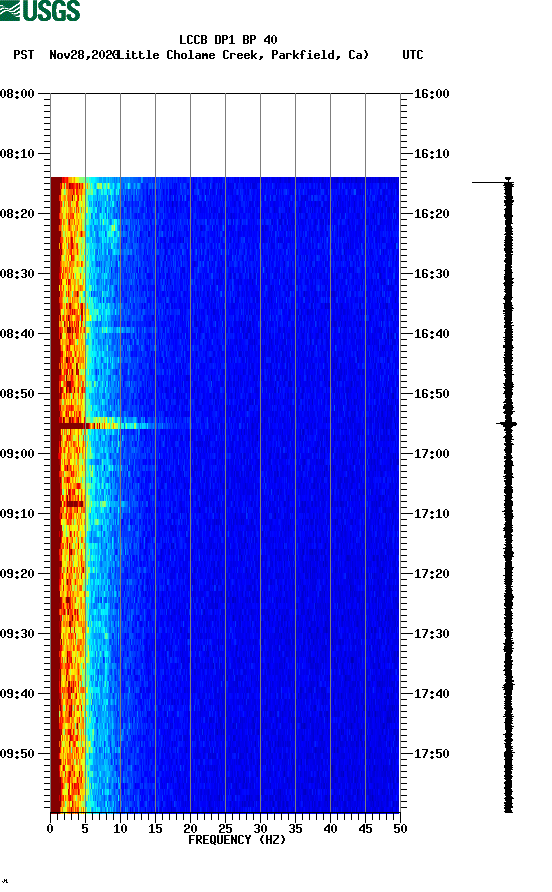Click the large spike on the seismogram trace

tap(507, 424)
